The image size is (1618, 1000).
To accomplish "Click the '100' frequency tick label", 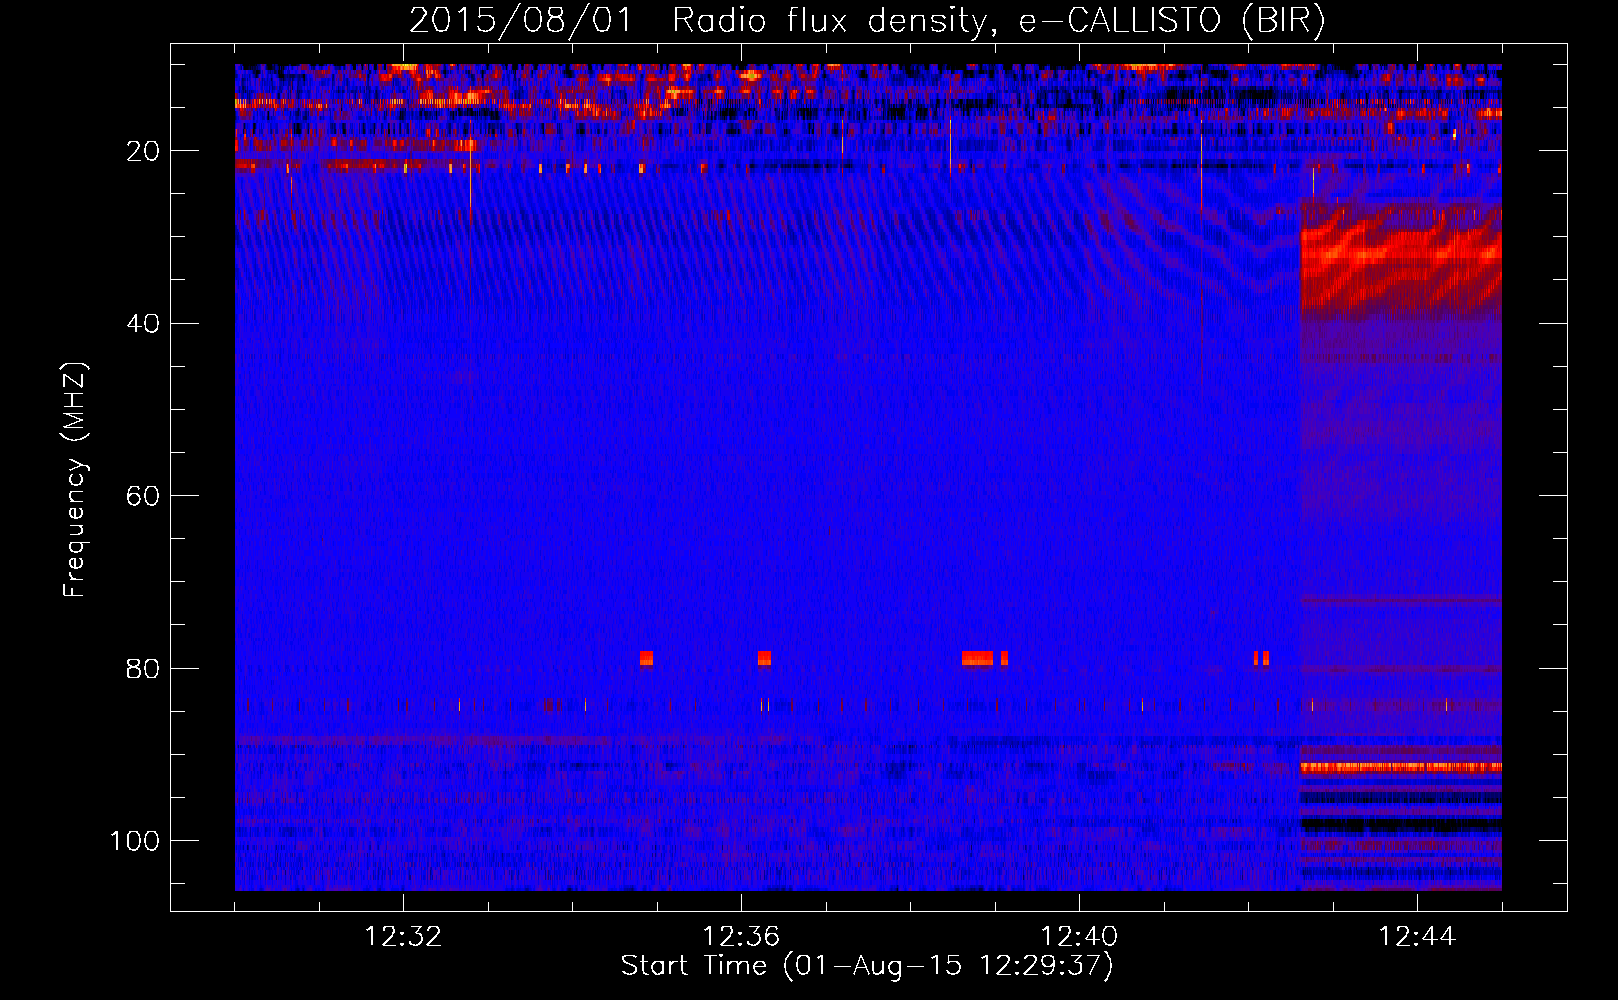I will pyautogui.click(x=135, y=841).
